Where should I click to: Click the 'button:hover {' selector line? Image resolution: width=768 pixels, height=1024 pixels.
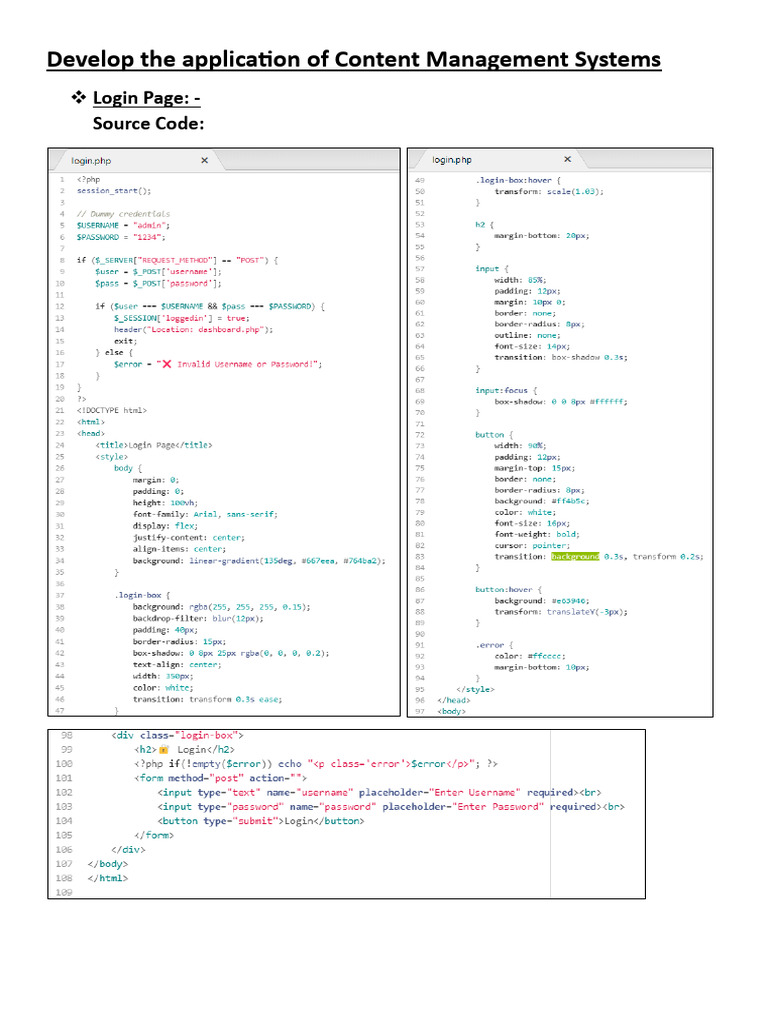pyautogui.click(x=509, y=589)
